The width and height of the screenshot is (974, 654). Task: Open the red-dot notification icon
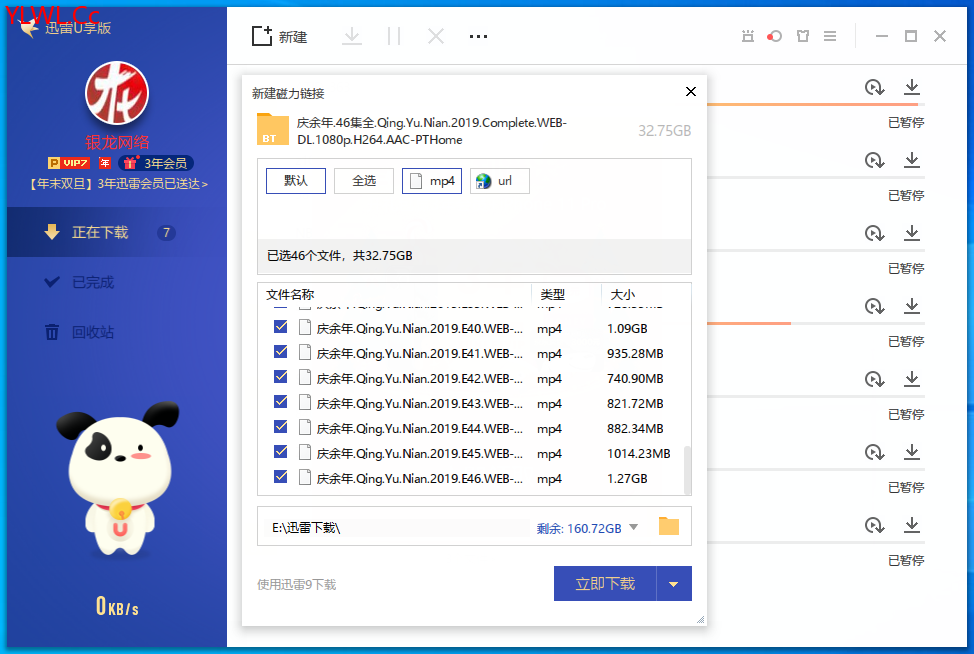(775, 36)
